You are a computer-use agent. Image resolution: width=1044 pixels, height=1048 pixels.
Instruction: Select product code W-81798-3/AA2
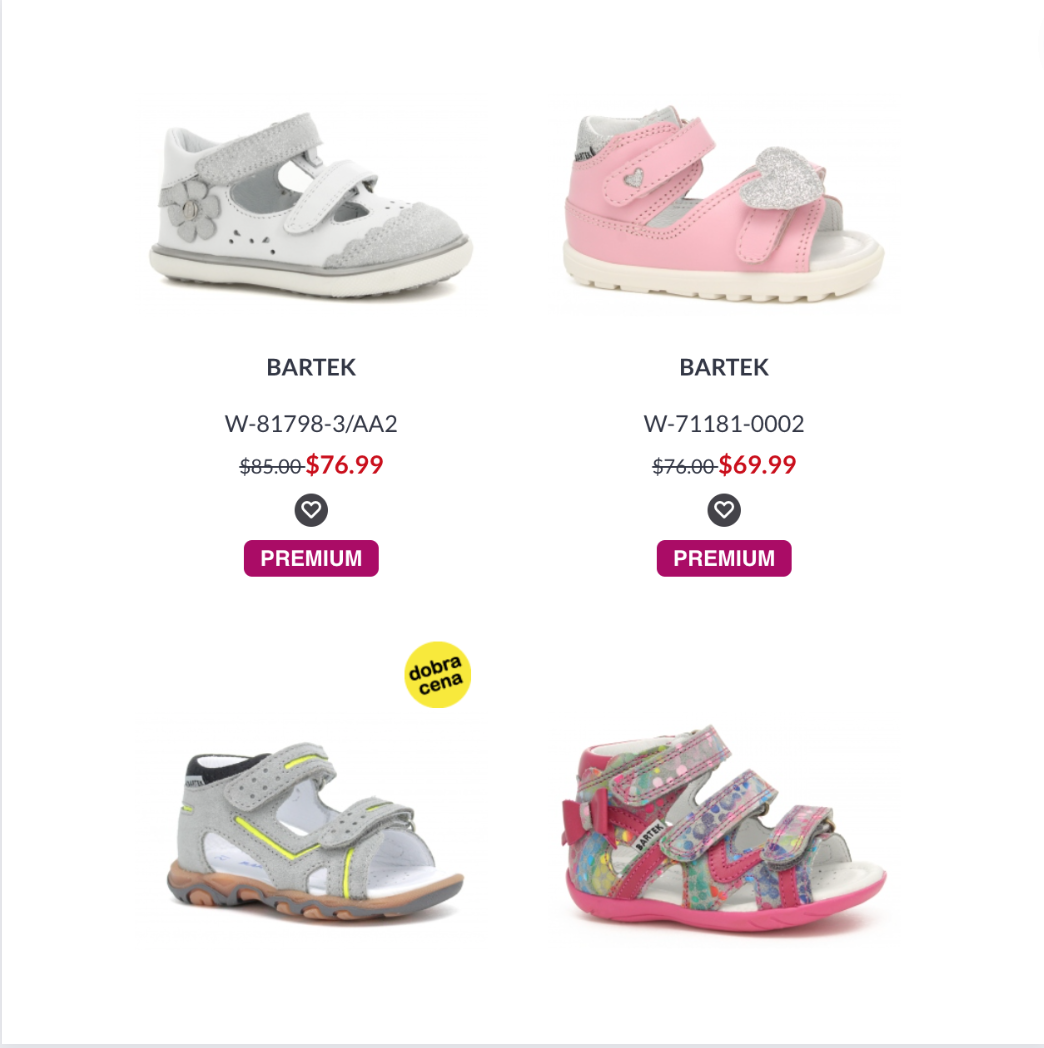(311, 424)
